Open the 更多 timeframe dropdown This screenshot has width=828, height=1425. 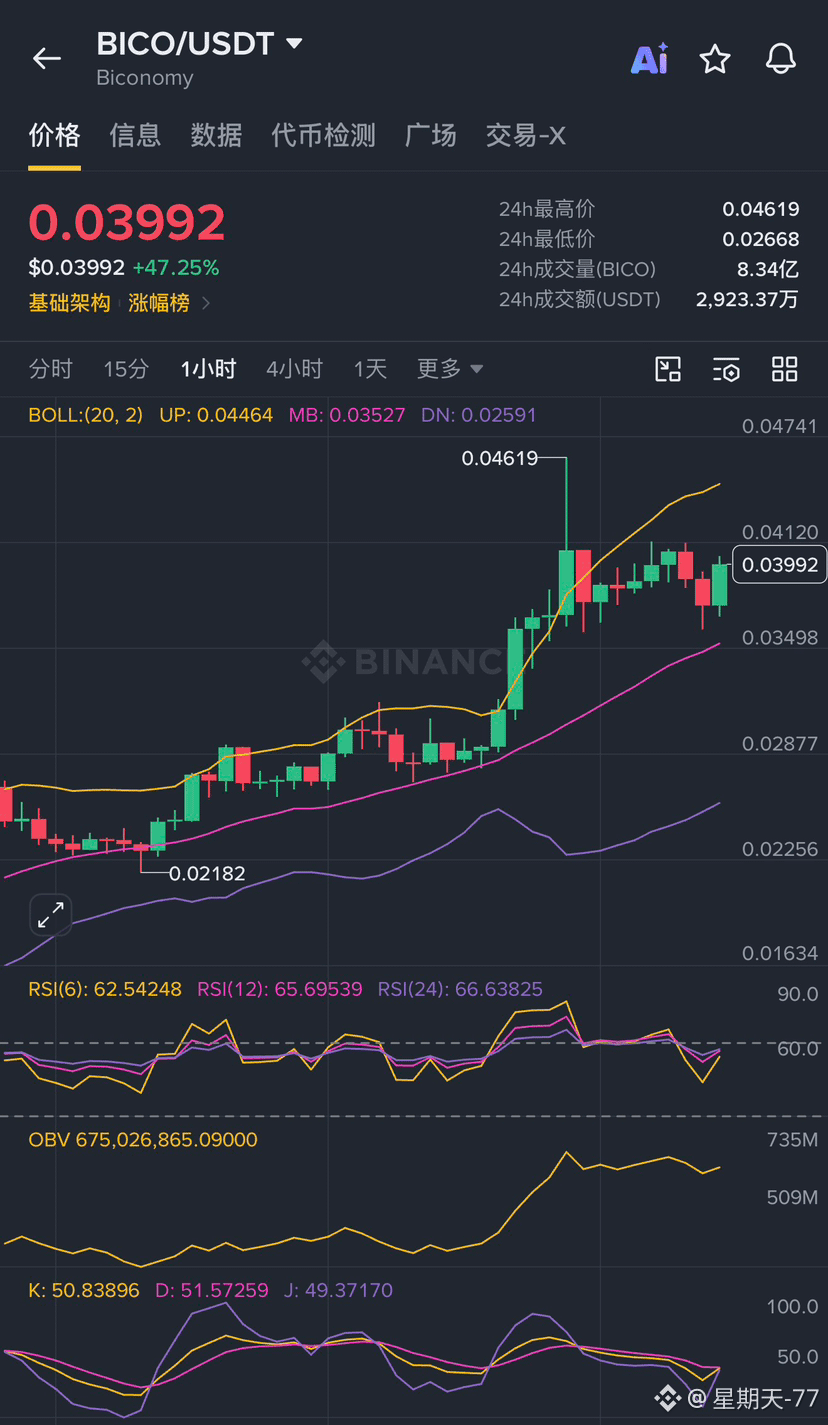pos(450,369)
